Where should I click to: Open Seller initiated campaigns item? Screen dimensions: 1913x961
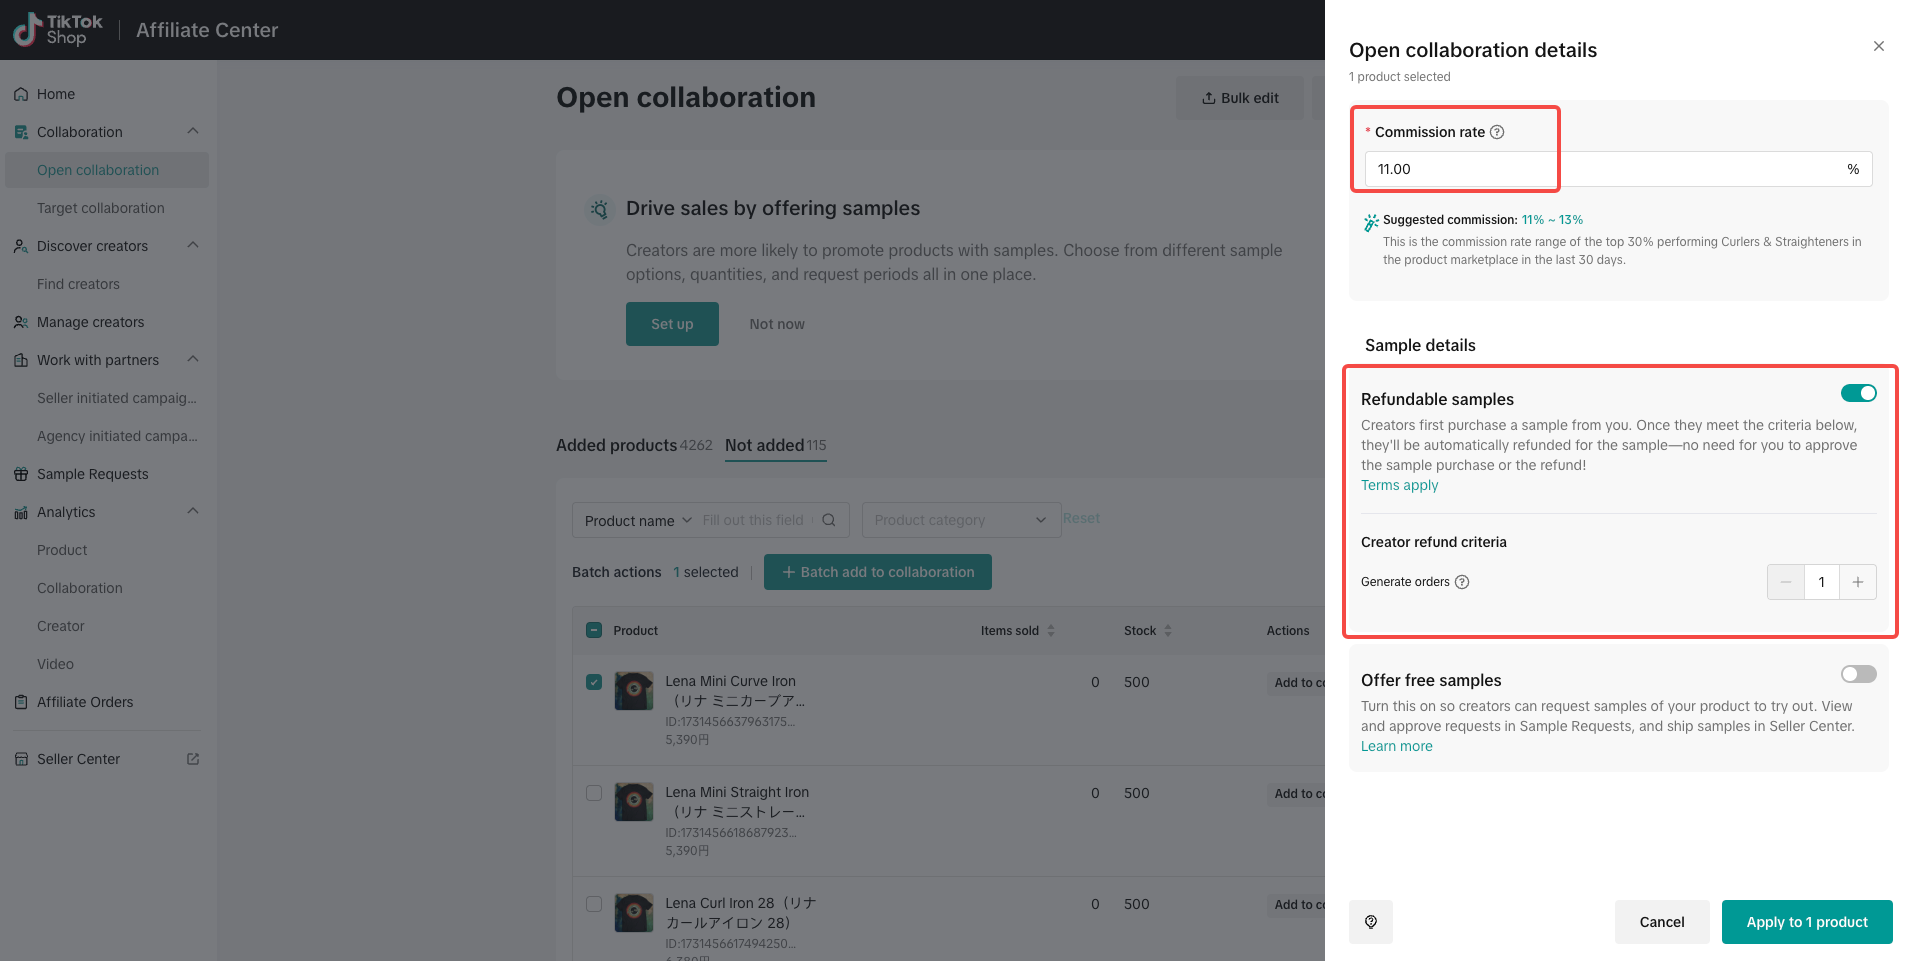pos(117,398)
